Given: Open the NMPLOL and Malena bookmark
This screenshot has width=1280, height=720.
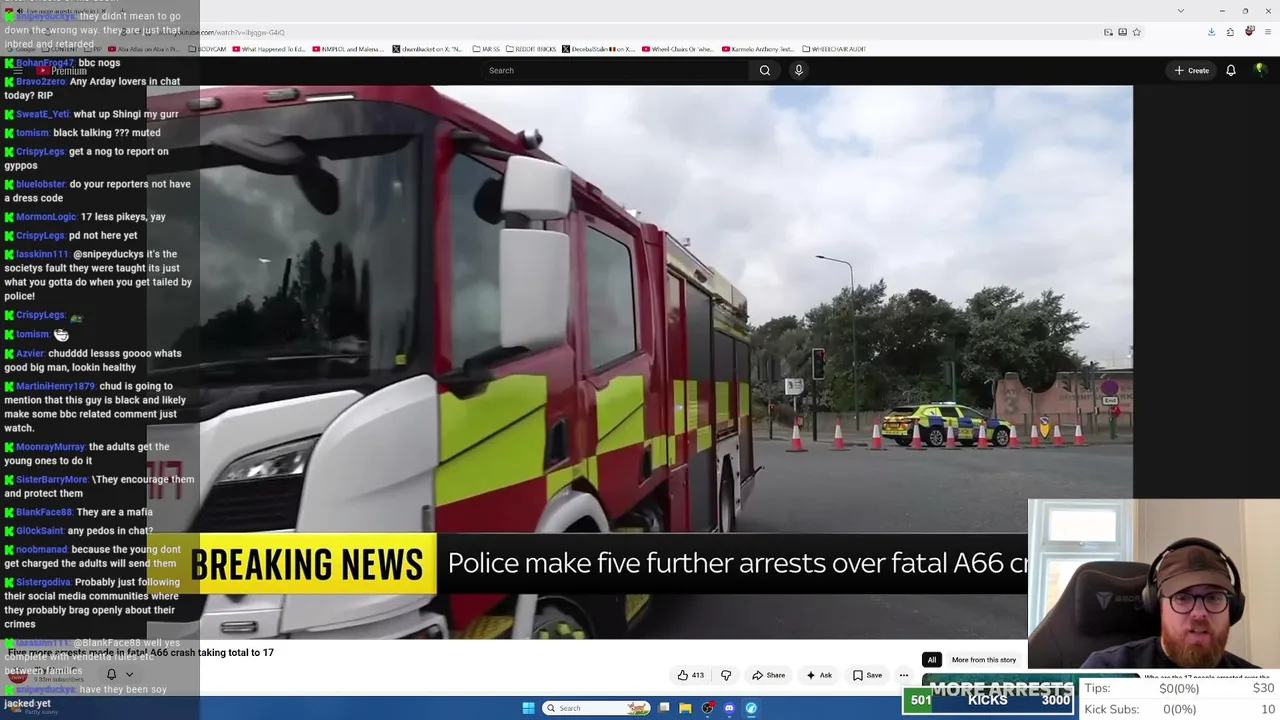Looking at the screenshot, I should click(349, 49).
